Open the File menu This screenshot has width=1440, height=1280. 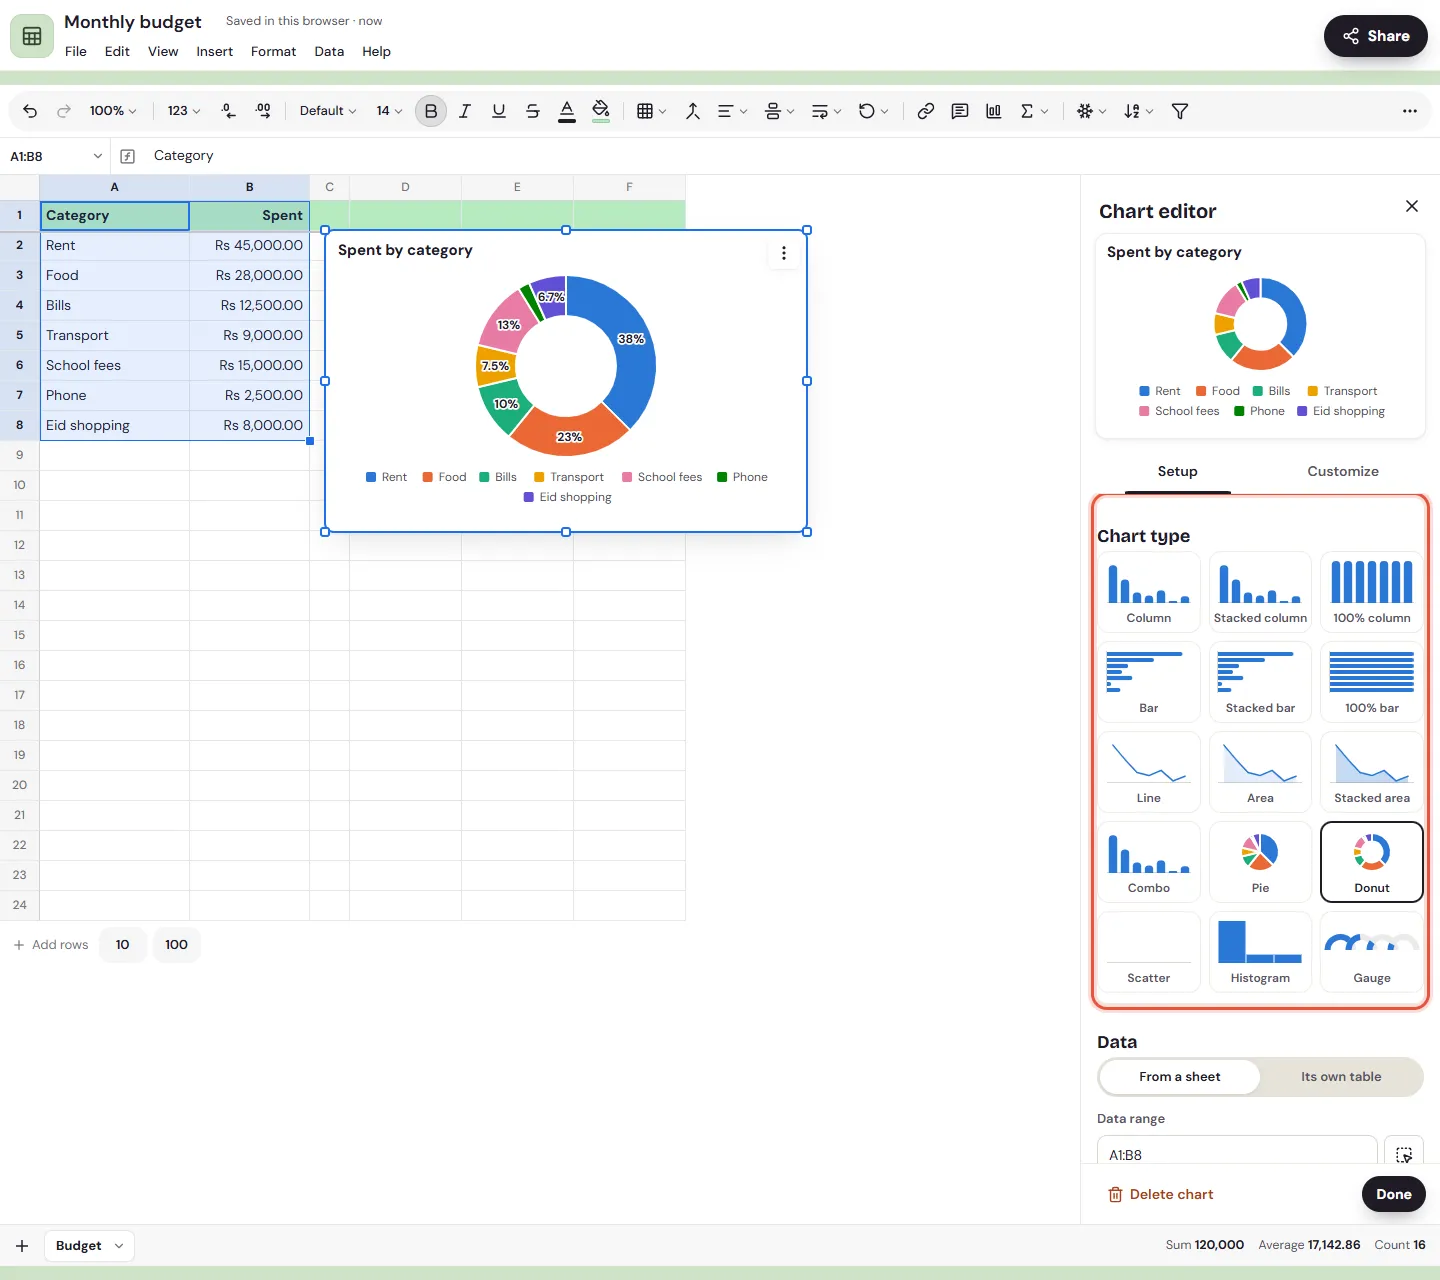click(x=76, y=52)
